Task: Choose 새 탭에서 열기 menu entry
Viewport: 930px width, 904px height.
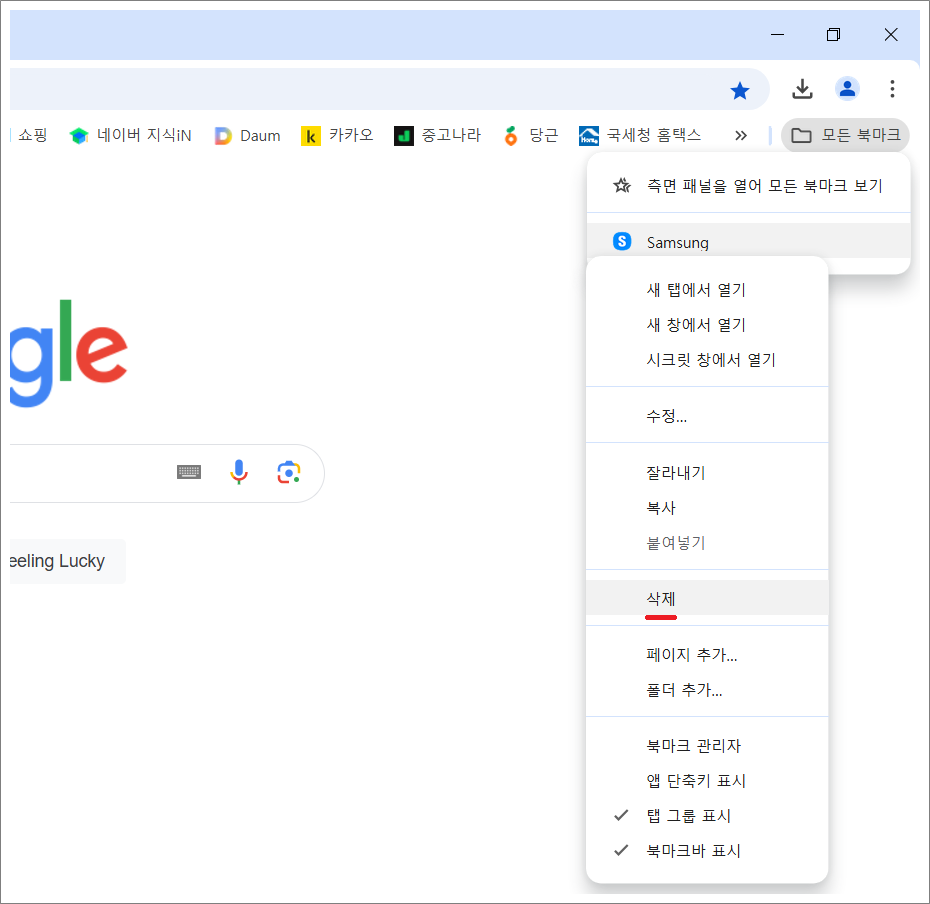Action: coord(697,289)
